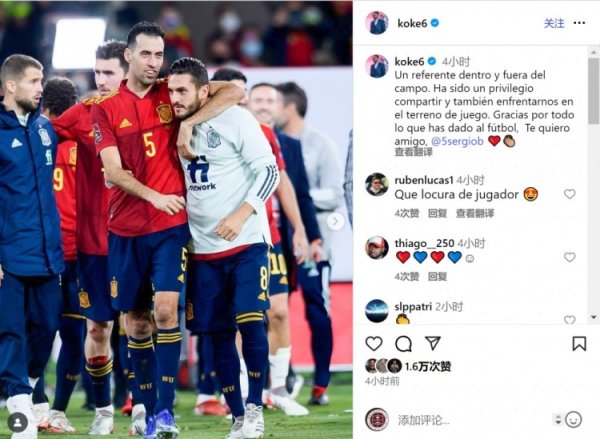Open koke6 profile picture in header
600x439 pixels.
point(377,23)
